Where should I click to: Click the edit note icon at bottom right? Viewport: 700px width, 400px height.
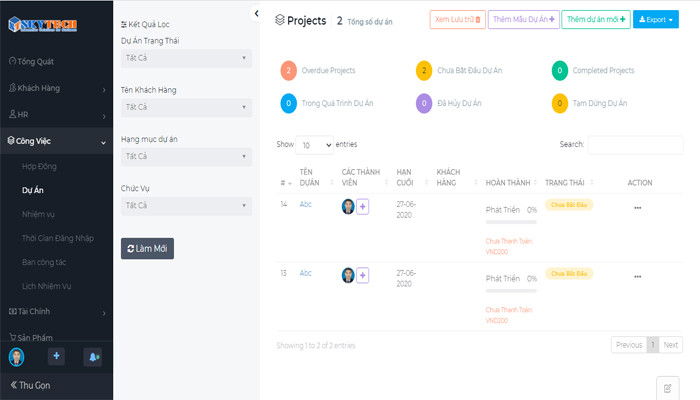point(667,388)
